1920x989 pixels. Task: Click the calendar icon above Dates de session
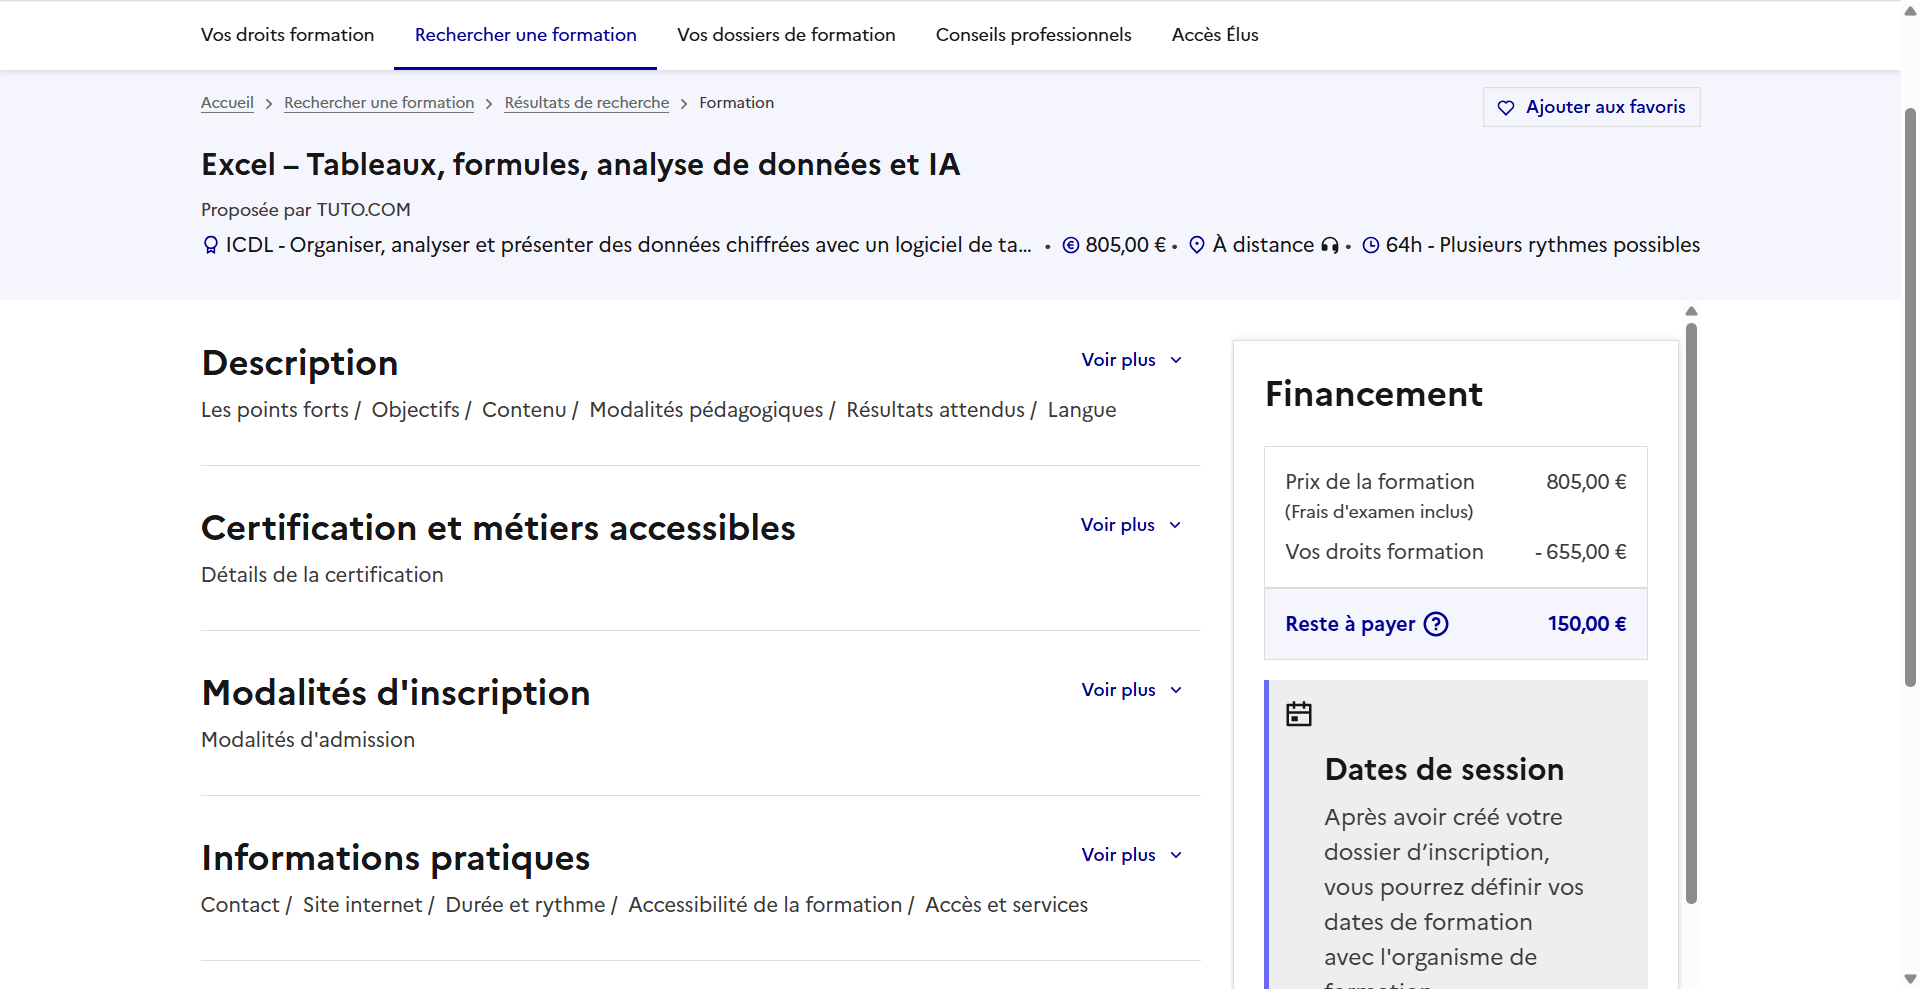[1299, 714]
